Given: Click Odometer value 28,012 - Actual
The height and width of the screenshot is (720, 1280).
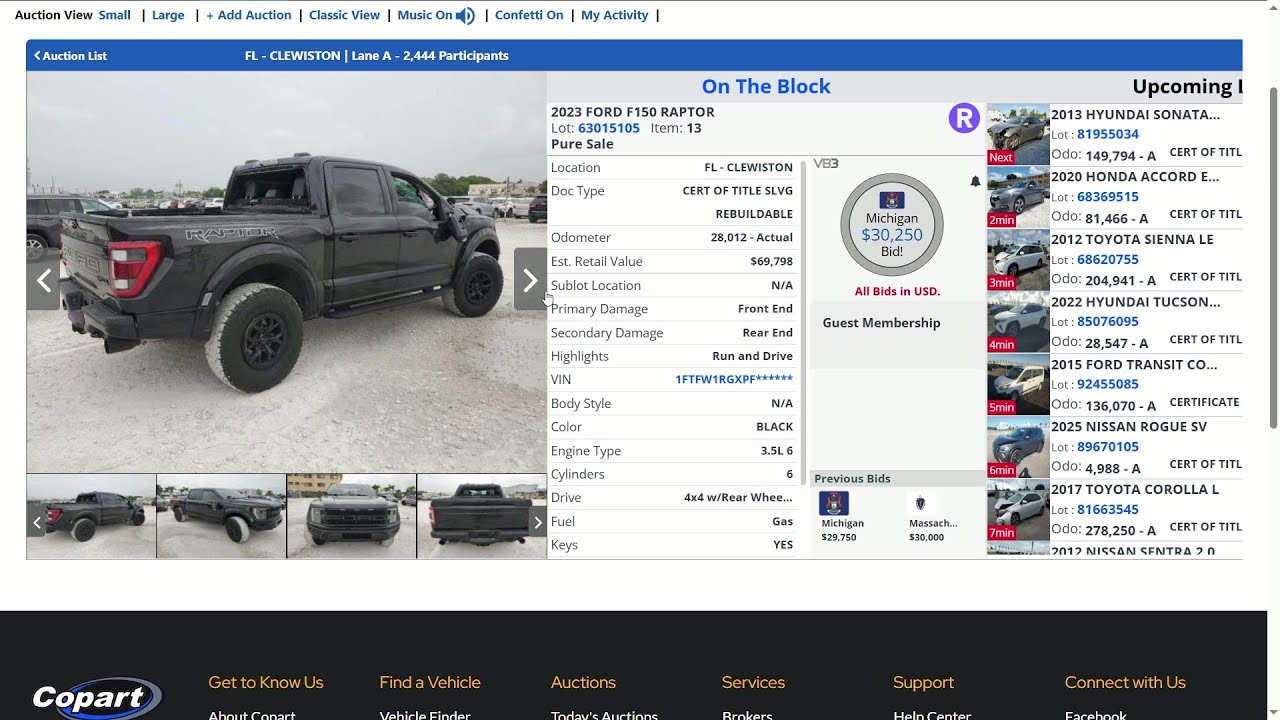Looking at the screenshot, I should [x=752, y=238].
